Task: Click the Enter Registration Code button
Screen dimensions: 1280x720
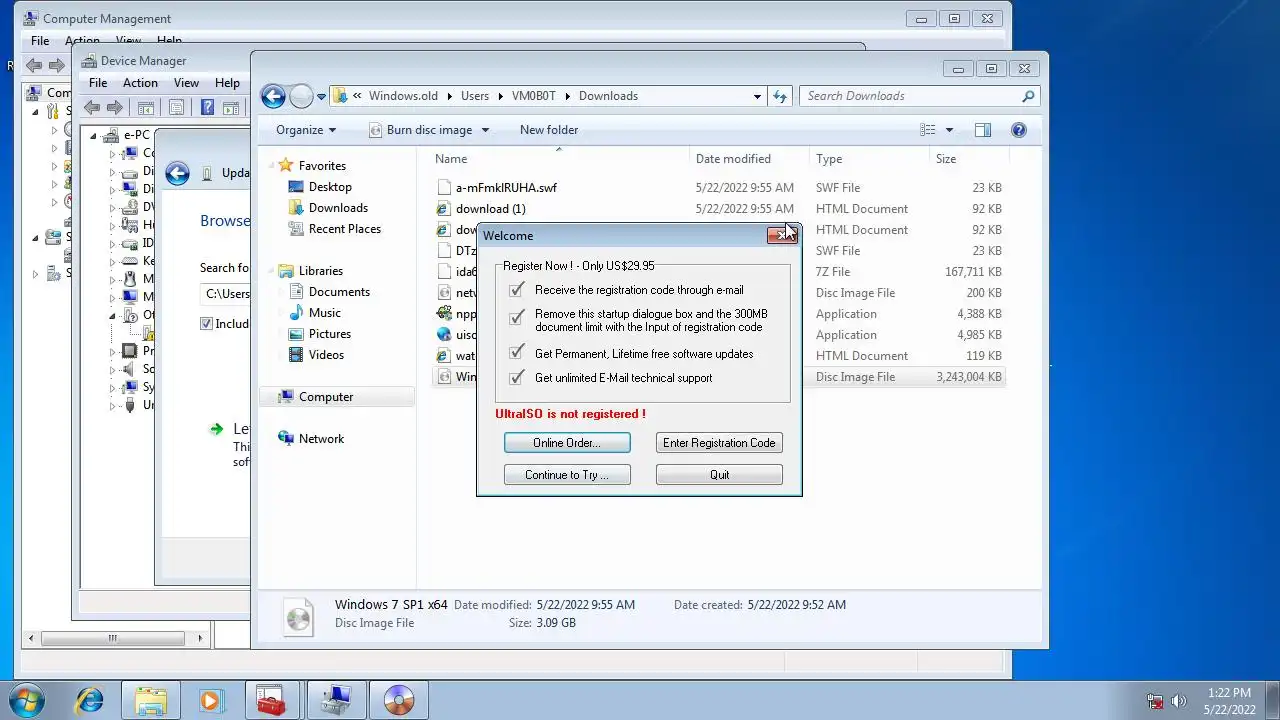Action: tap(719, 443)
